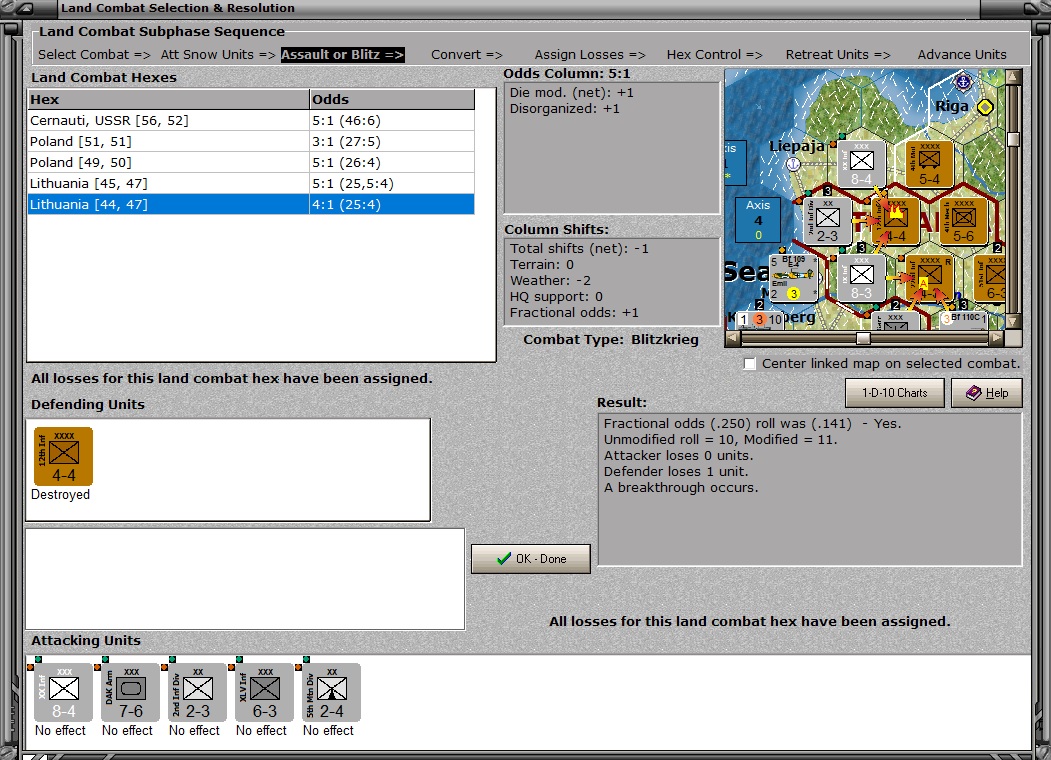Screen dimensions: 1051x760
Task: Click the map vertical scrollbar thumb
Action: 1013,139
